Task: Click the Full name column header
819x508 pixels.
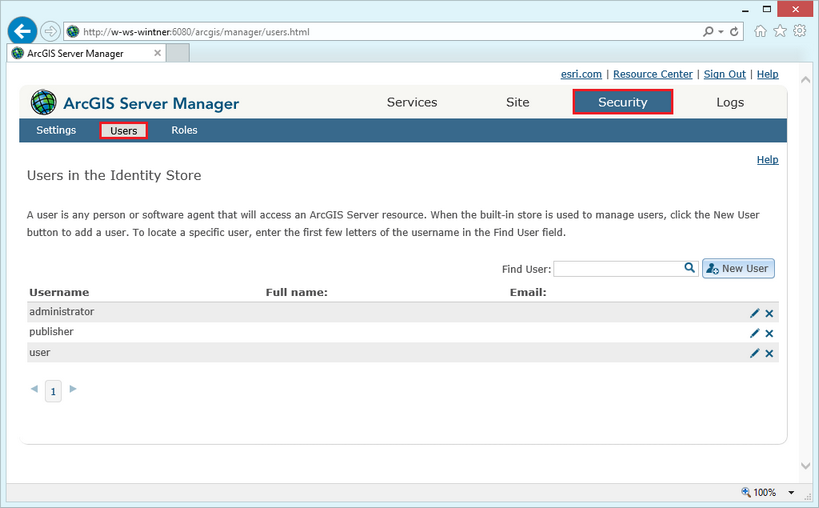Action: point(297,292)
